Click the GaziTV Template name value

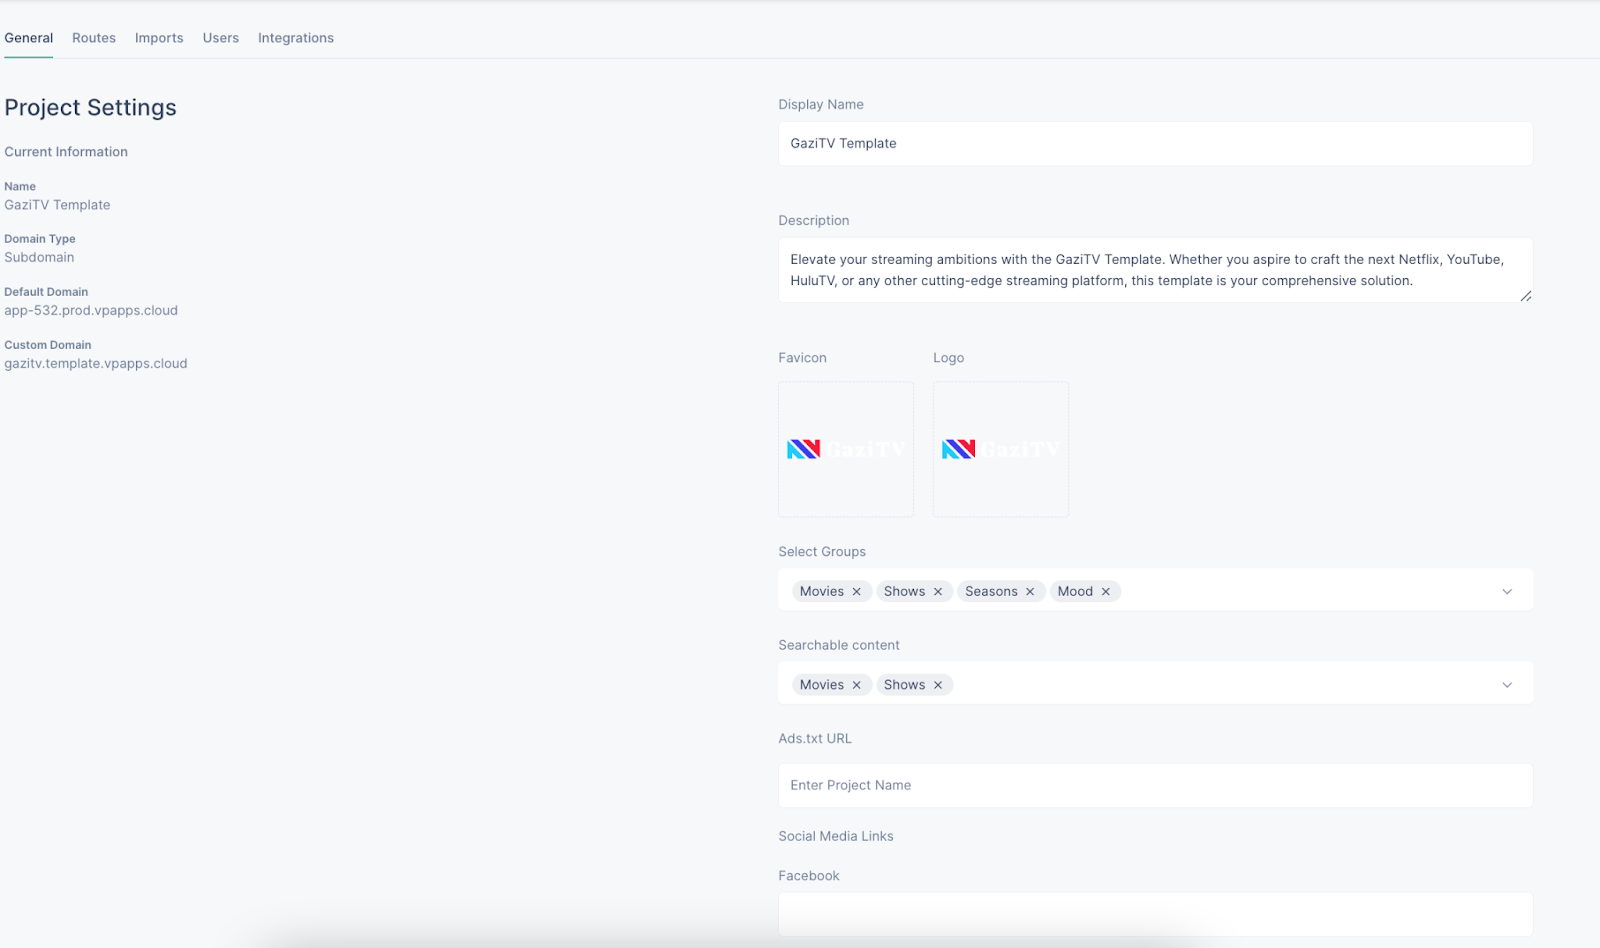[x=57, y=205]
